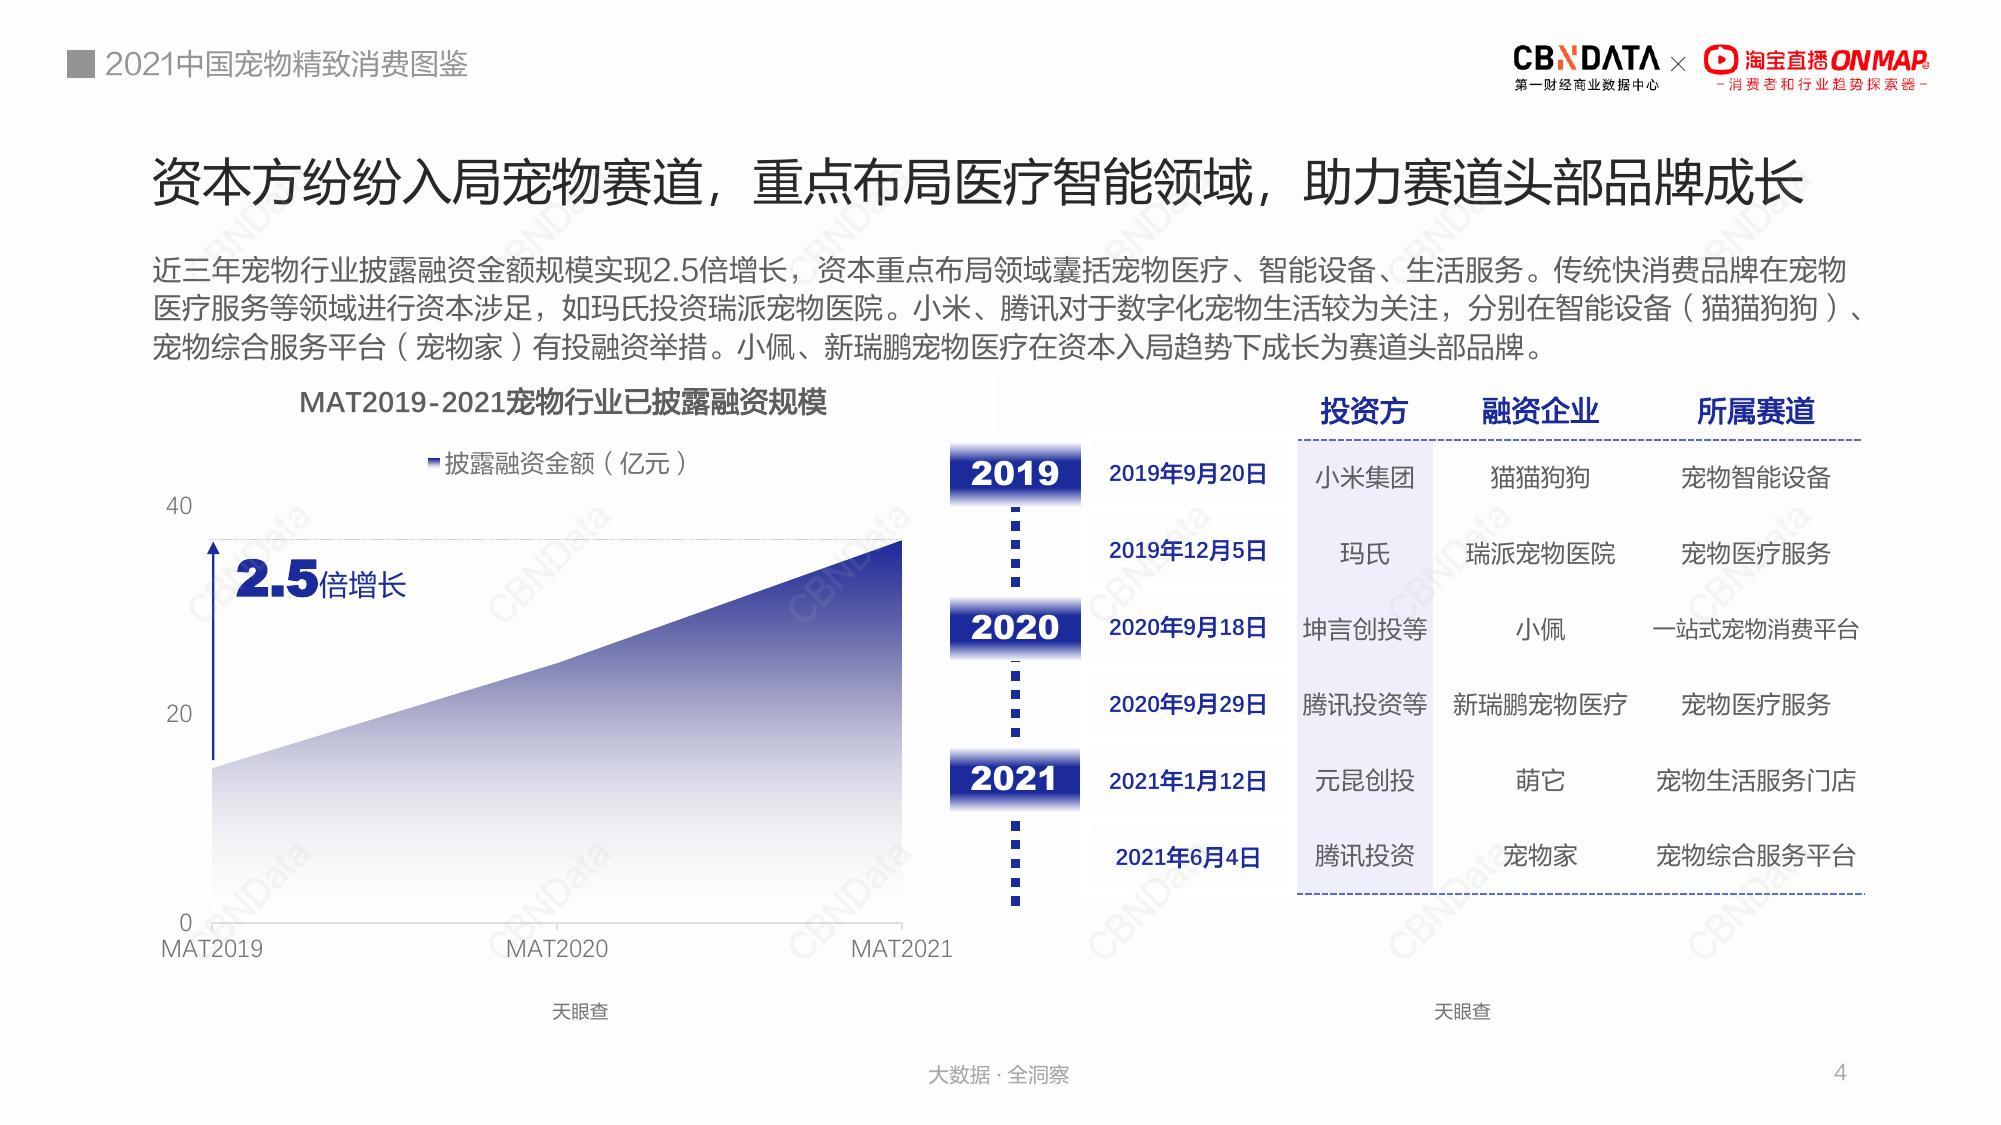2001x1125 pixels.
Task: Select the 2019 timeline badge
Action: [x=1015, y=473]
